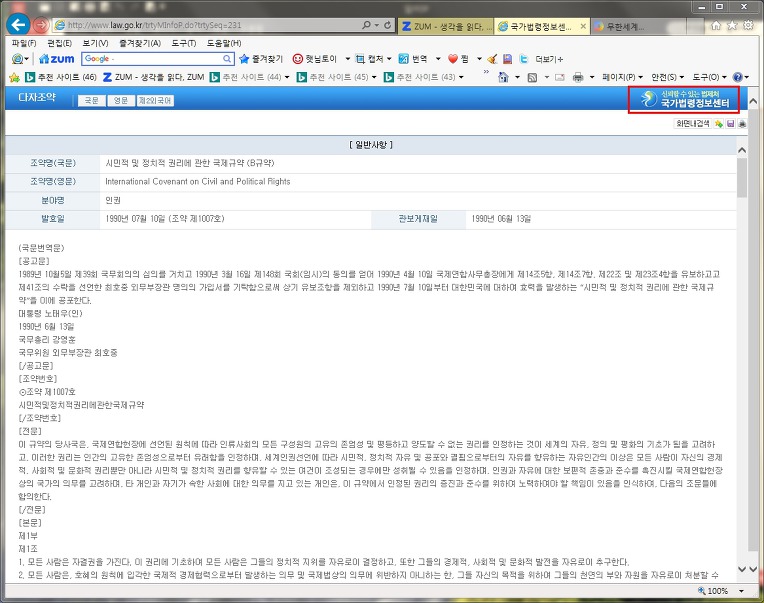Click the address bar search magnifier icon
The height and width of the screenshot is (603, 764).
tap(366, 25)
